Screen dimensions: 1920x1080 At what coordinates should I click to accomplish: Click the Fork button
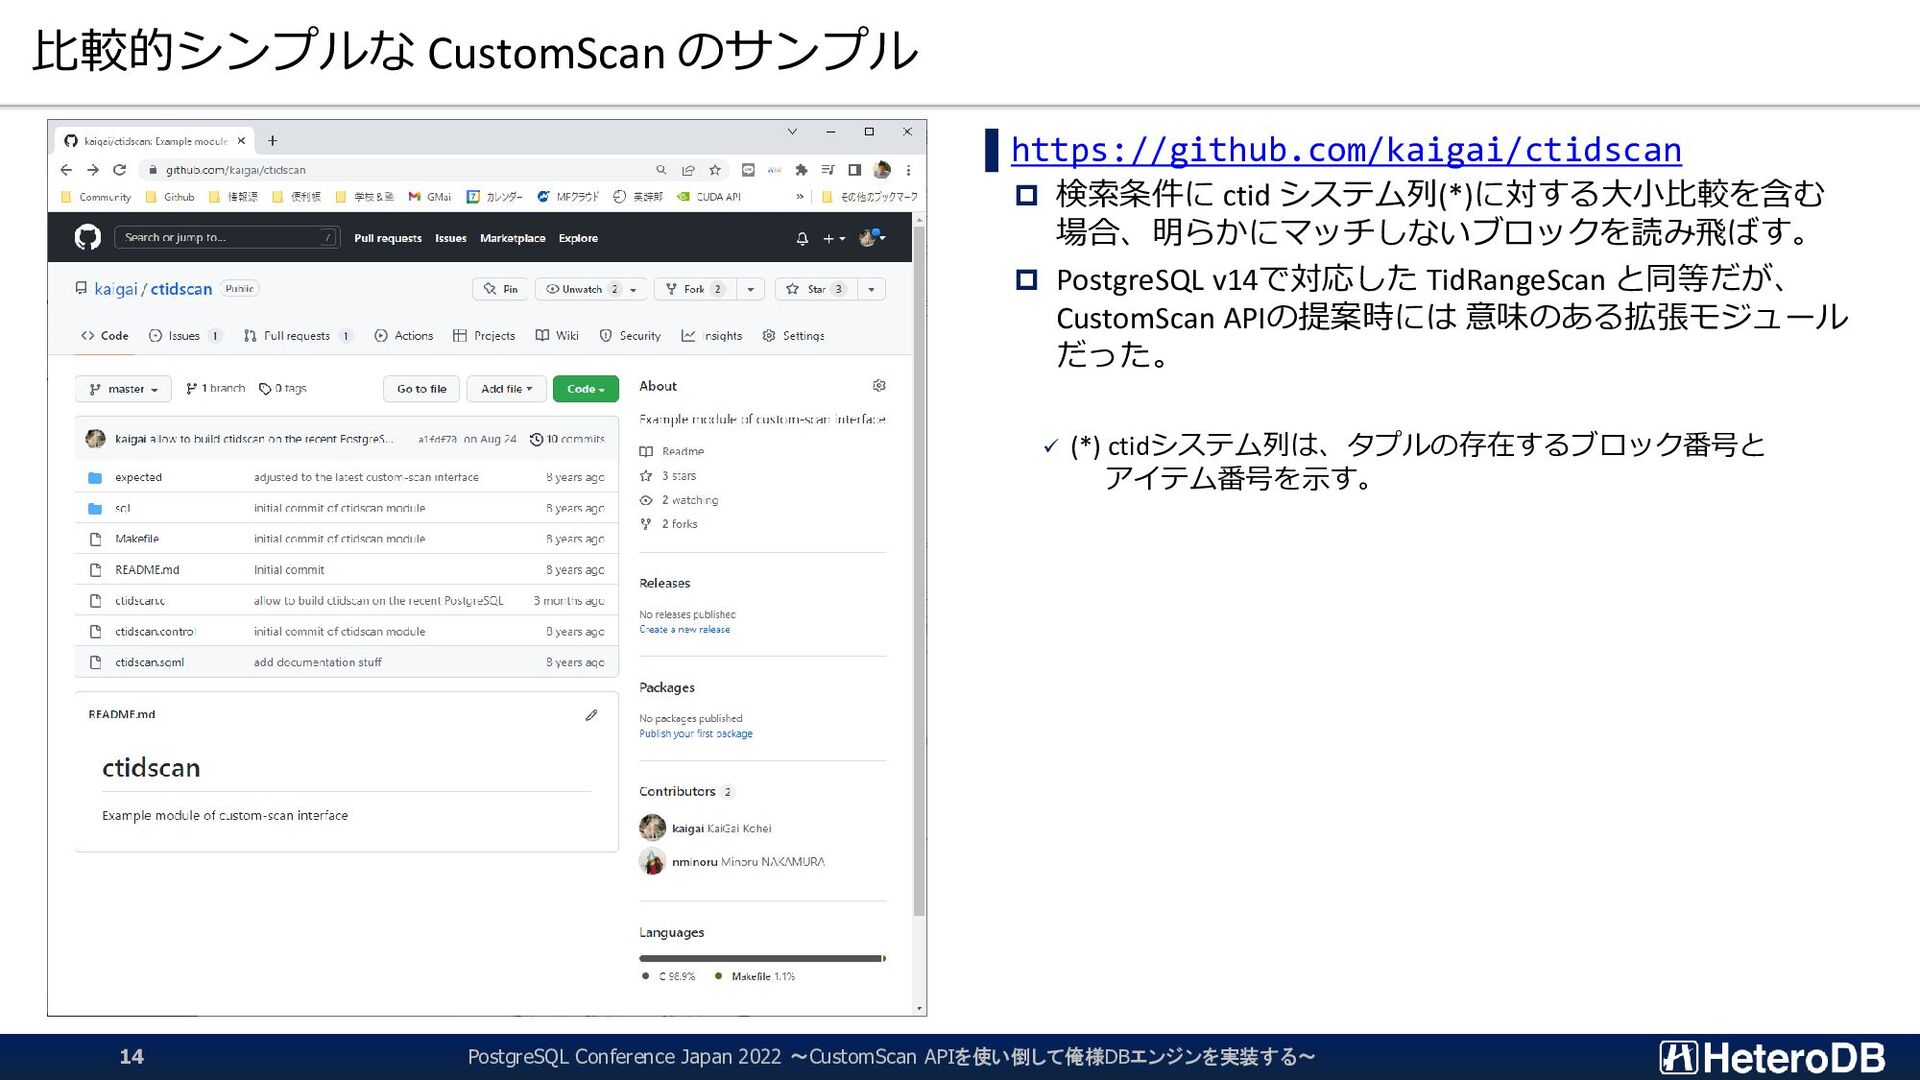(695, 289)
